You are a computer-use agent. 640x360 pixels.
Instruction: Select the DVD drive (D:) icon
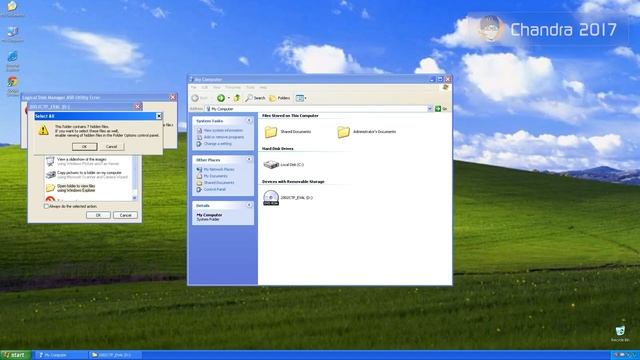coord(271,198)
